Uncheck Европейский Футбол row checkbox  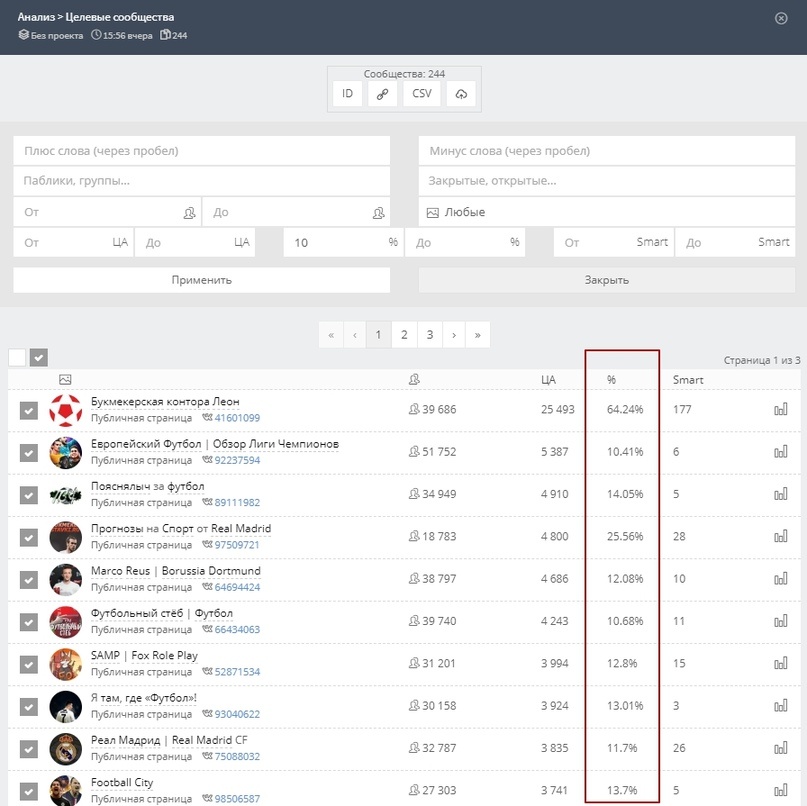29,453
